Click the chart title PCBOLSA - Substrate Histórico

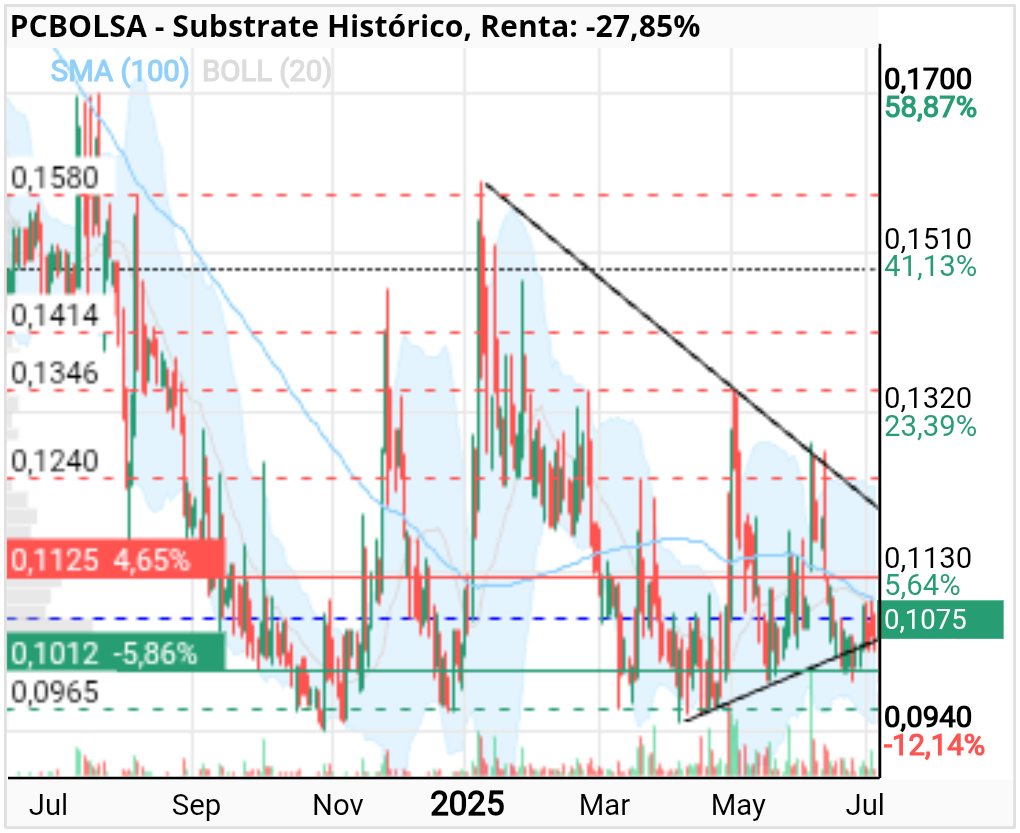[x=237, y=27]
